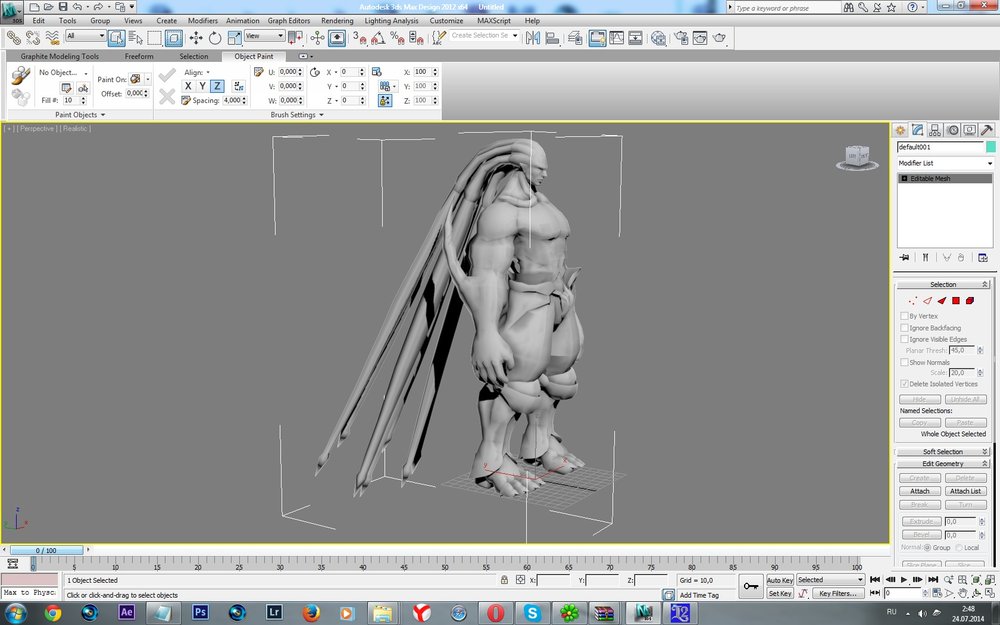Open the Hierarchy command panel tab
The height and width of the screenshot is (625, 1000).
pos(934,130)
